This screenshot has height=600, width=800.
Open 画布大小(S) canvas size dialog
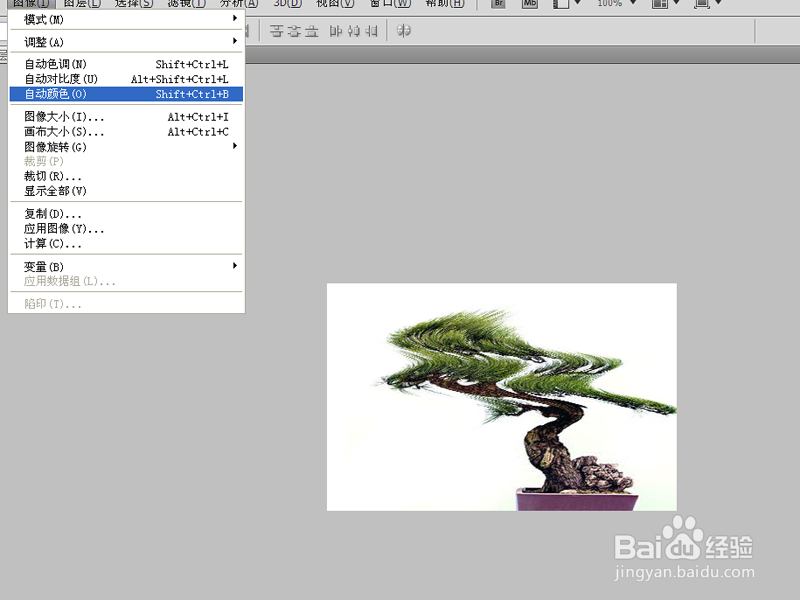coord(126,132)
